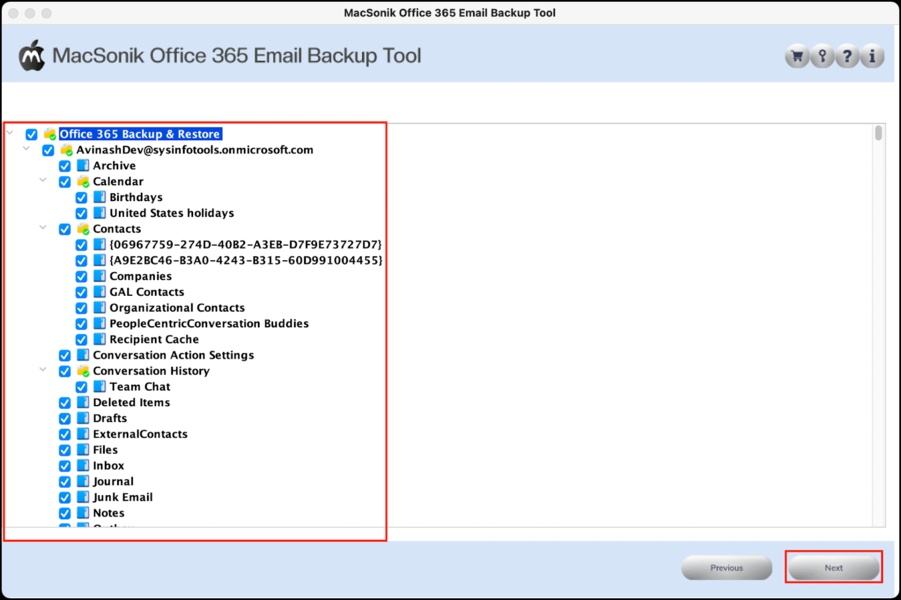Image resolution: width=901 pixels, height=600 pixels.
Task: Select the Office 365 Backup & Restore label
Action: pyautogui.click(x=140, y=134)
